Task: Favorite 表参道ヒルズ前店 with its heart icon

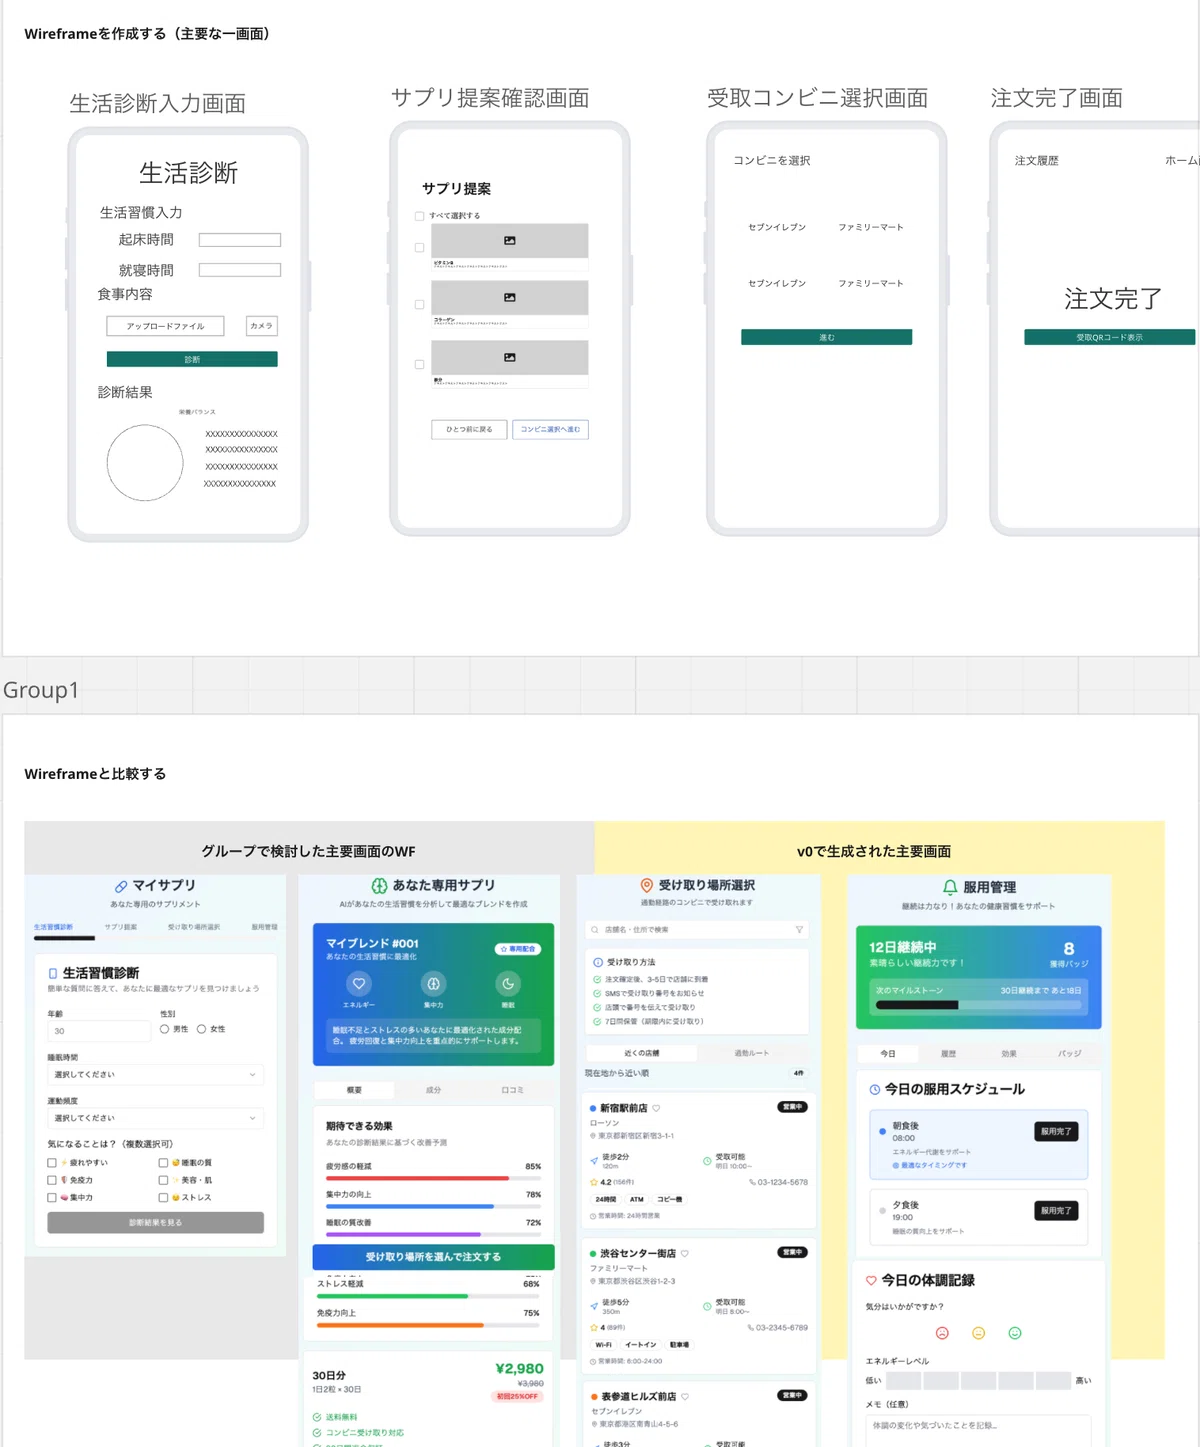Action: (684, 1397)
